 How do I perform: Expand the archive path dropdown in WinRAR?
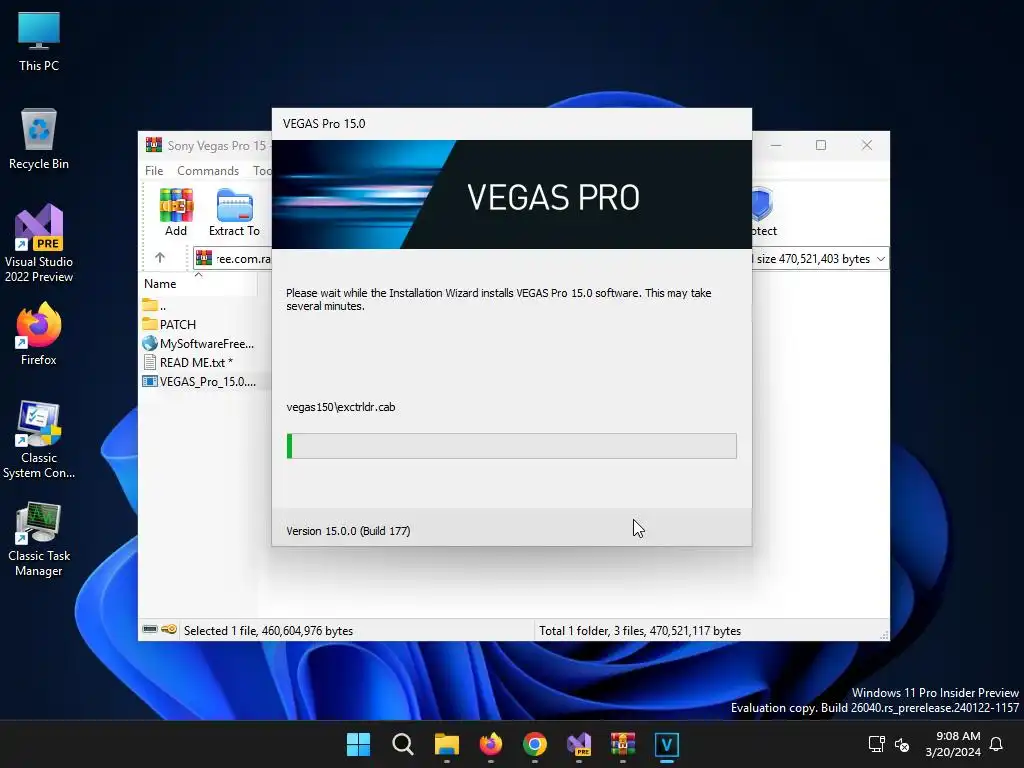point(880,259)
